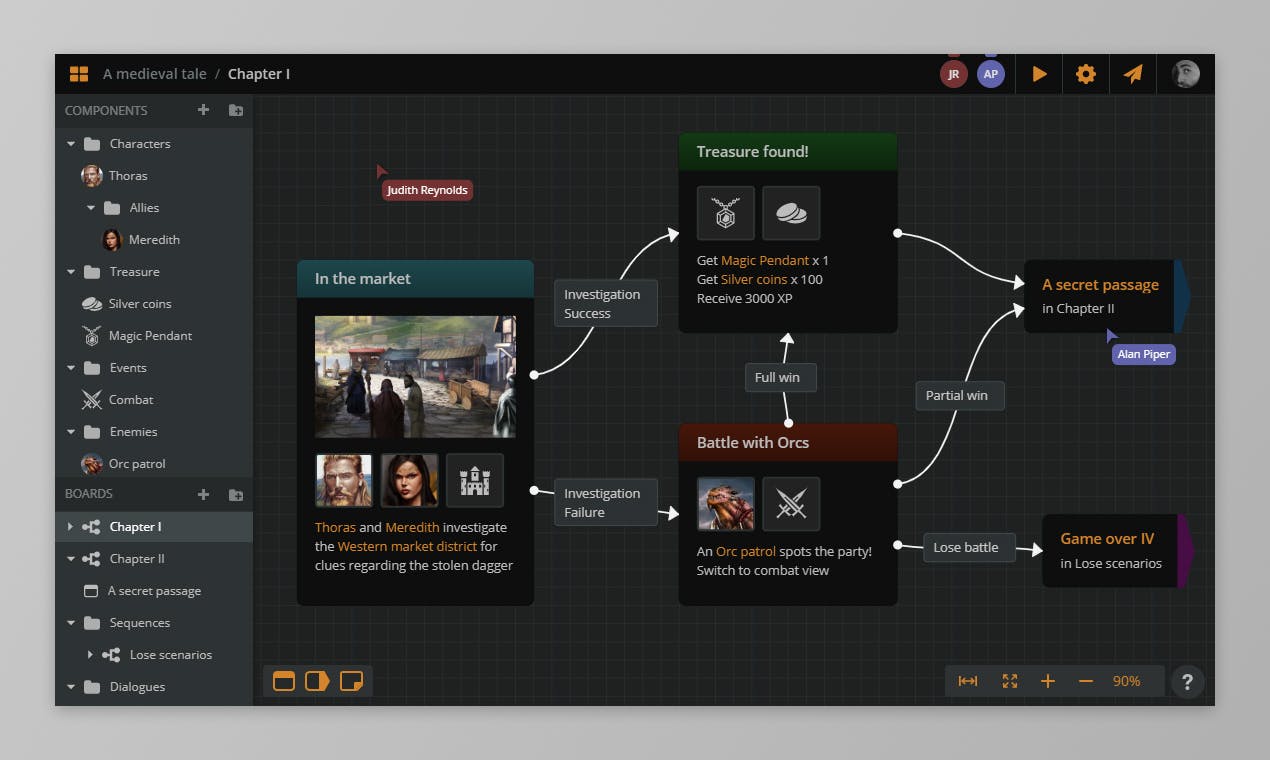
Task: Create new folder in Boards section
Action: point(236,494)
